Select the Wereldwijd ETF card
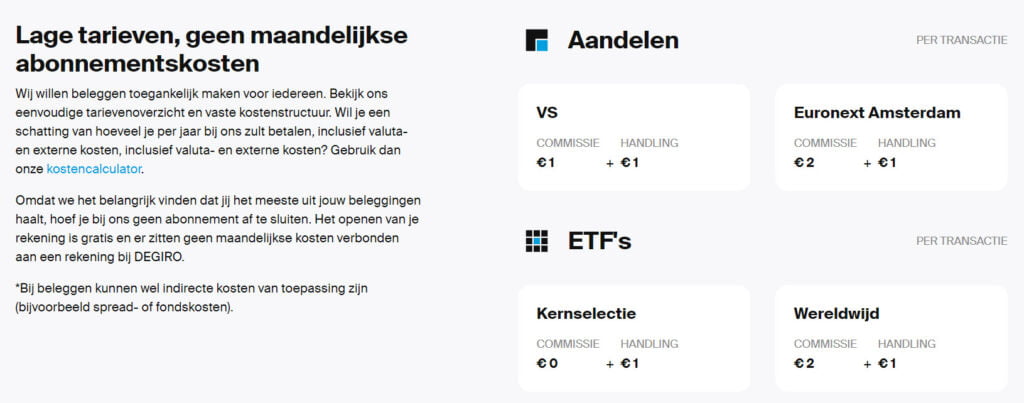1024x403 pixels. (x=891, y=338)
